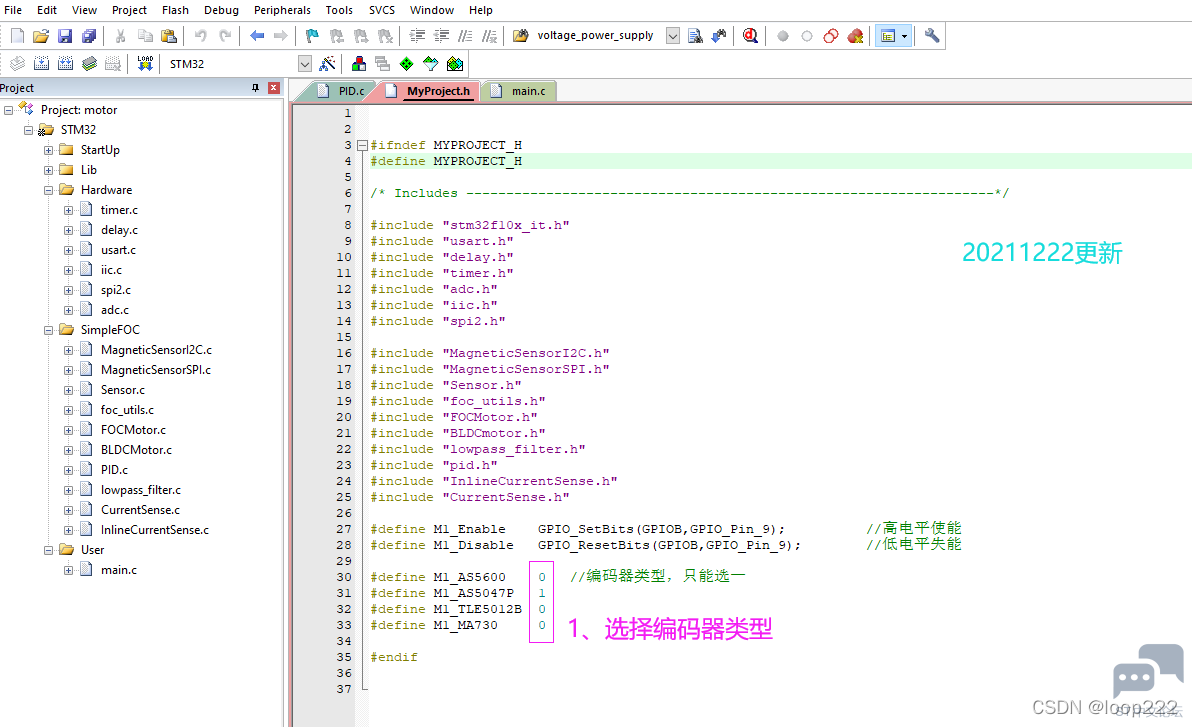Click the Open file folder icon
This screenshot has height=727, width=1192.
[x=41, y=36]
